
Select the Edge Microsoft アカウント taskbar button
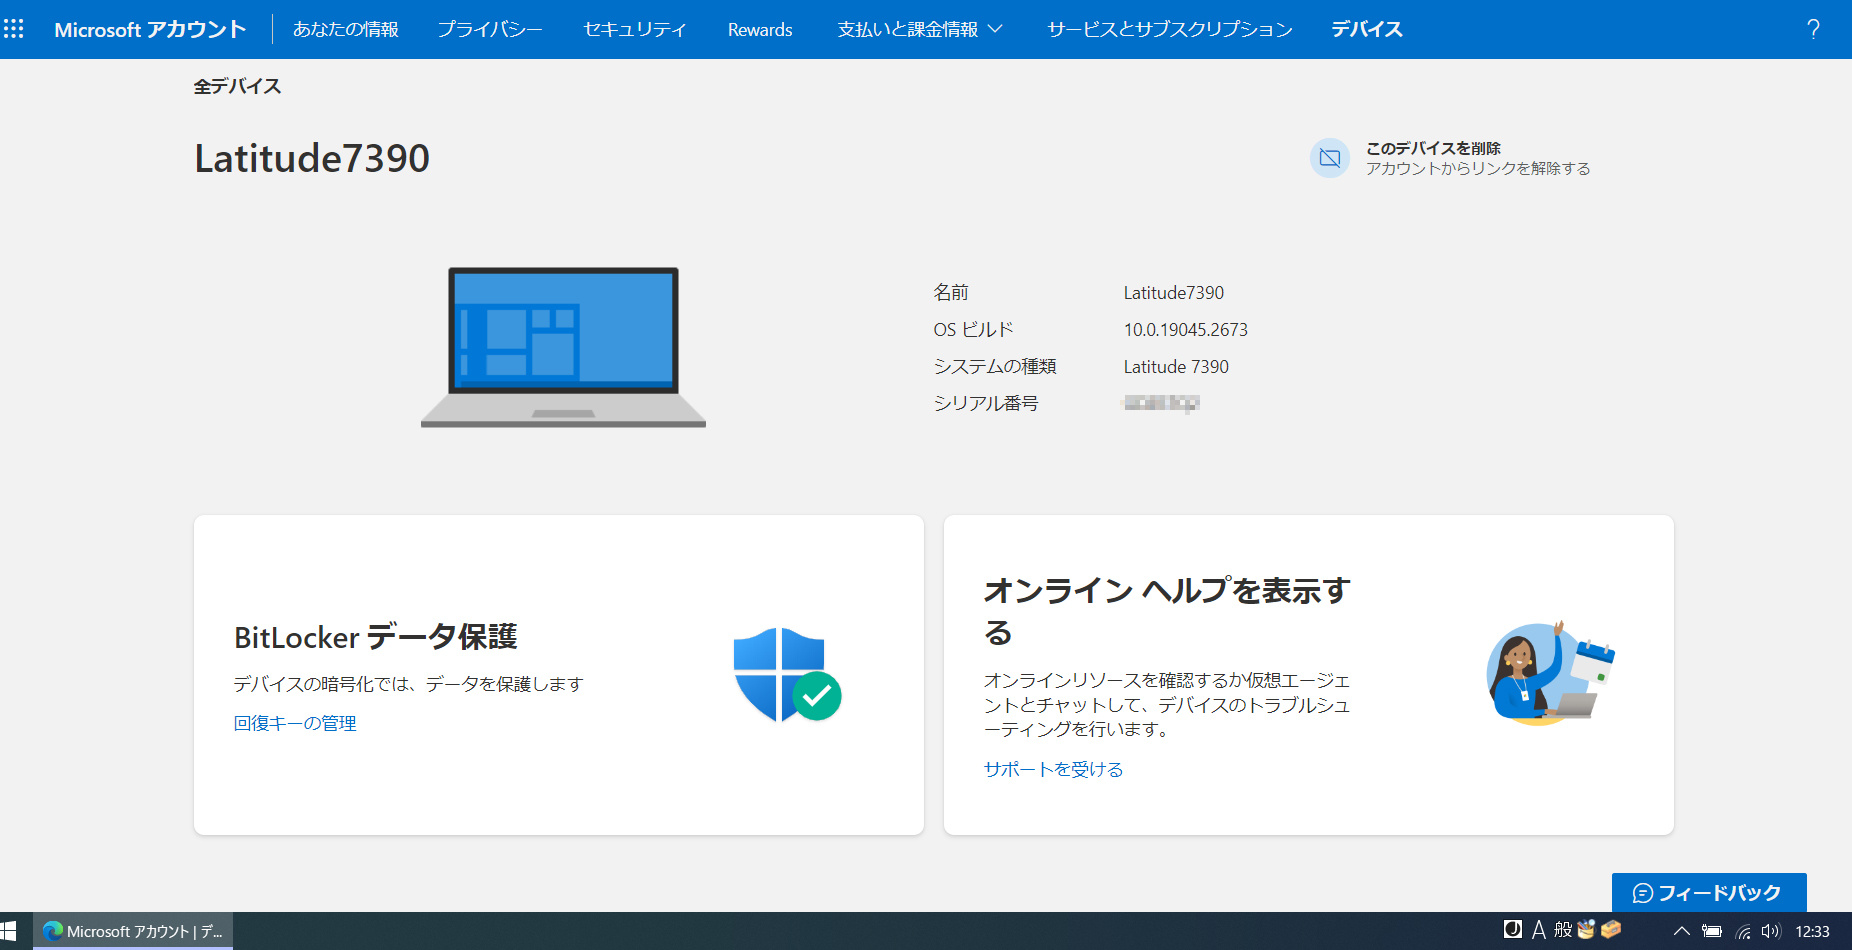click(x=133, y=931)
